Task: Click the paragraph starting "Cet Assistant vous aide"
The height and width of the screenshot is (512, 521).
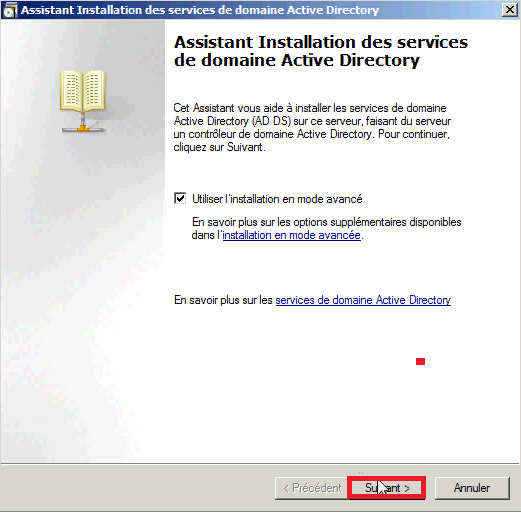Action: pyautogui.click(x=312, y=127)
